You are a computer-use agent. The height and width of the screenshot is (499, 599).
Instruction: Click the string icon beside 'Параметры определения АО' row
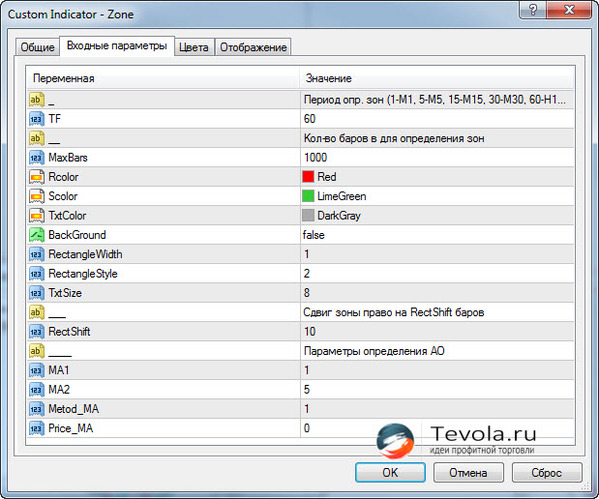[36, 351]
